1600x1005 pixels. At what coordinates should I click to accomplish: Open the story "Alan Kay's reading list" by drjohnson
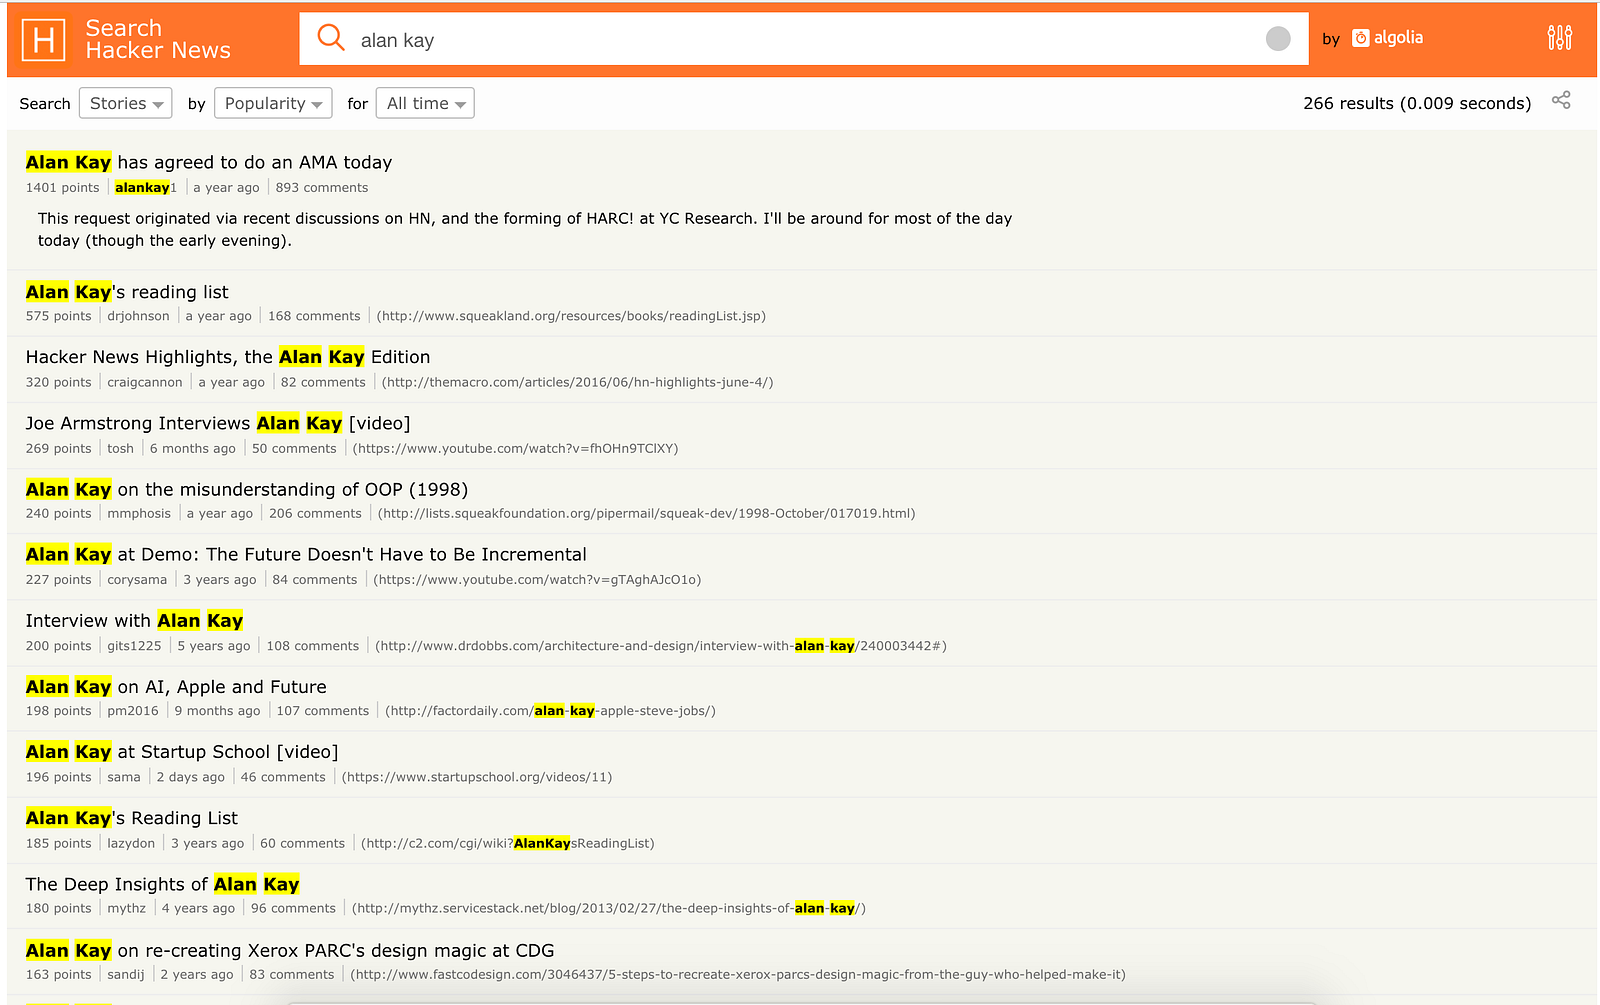[127, 292]
